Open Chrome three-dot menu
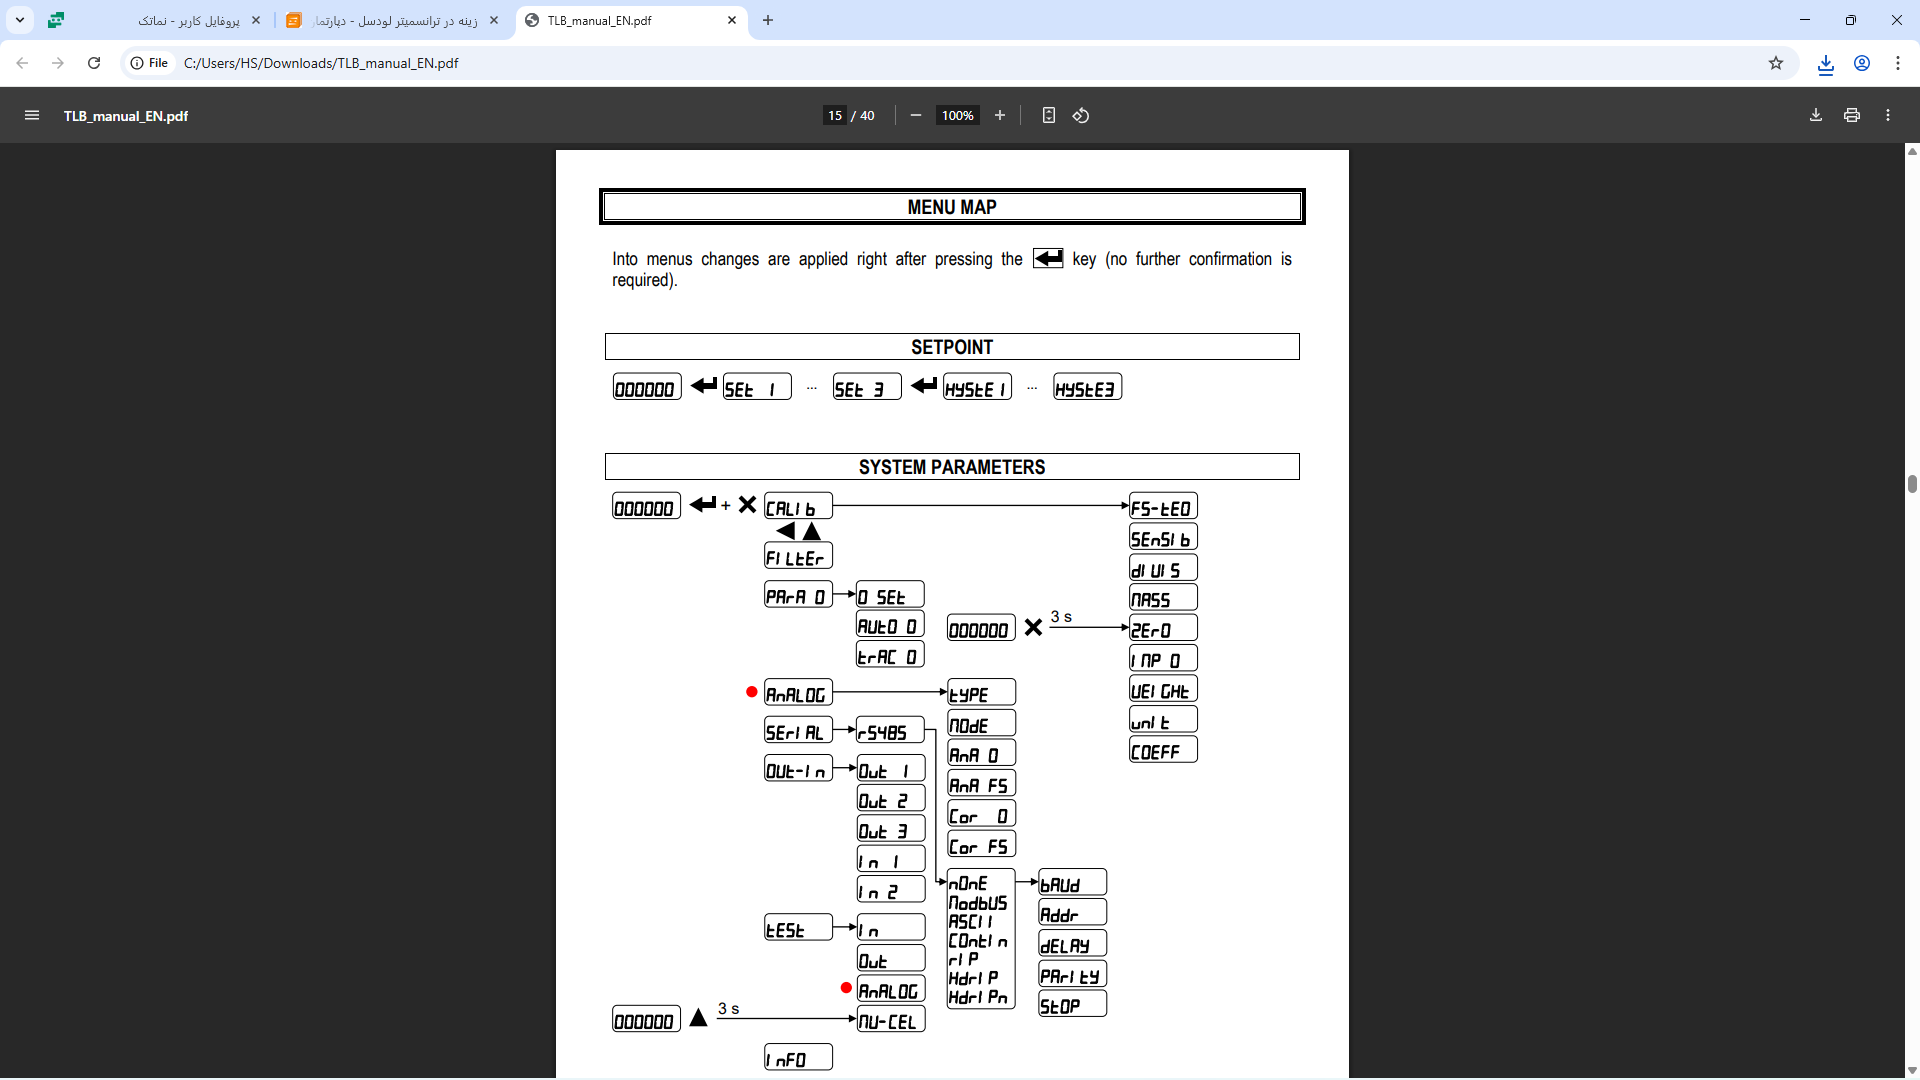This screenshot has height=1080, width=1920. 1897,63
